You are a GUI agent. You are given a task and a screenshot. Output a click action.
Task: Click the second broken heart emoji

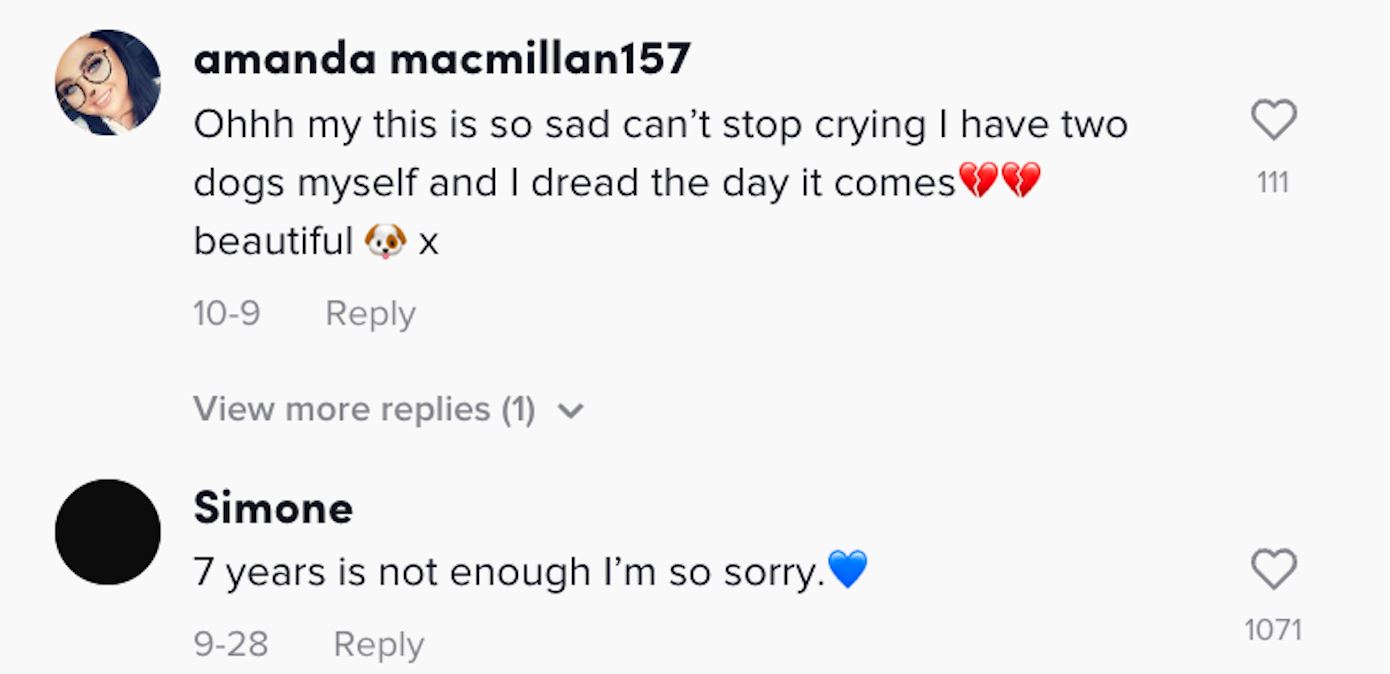[1021, 182]
